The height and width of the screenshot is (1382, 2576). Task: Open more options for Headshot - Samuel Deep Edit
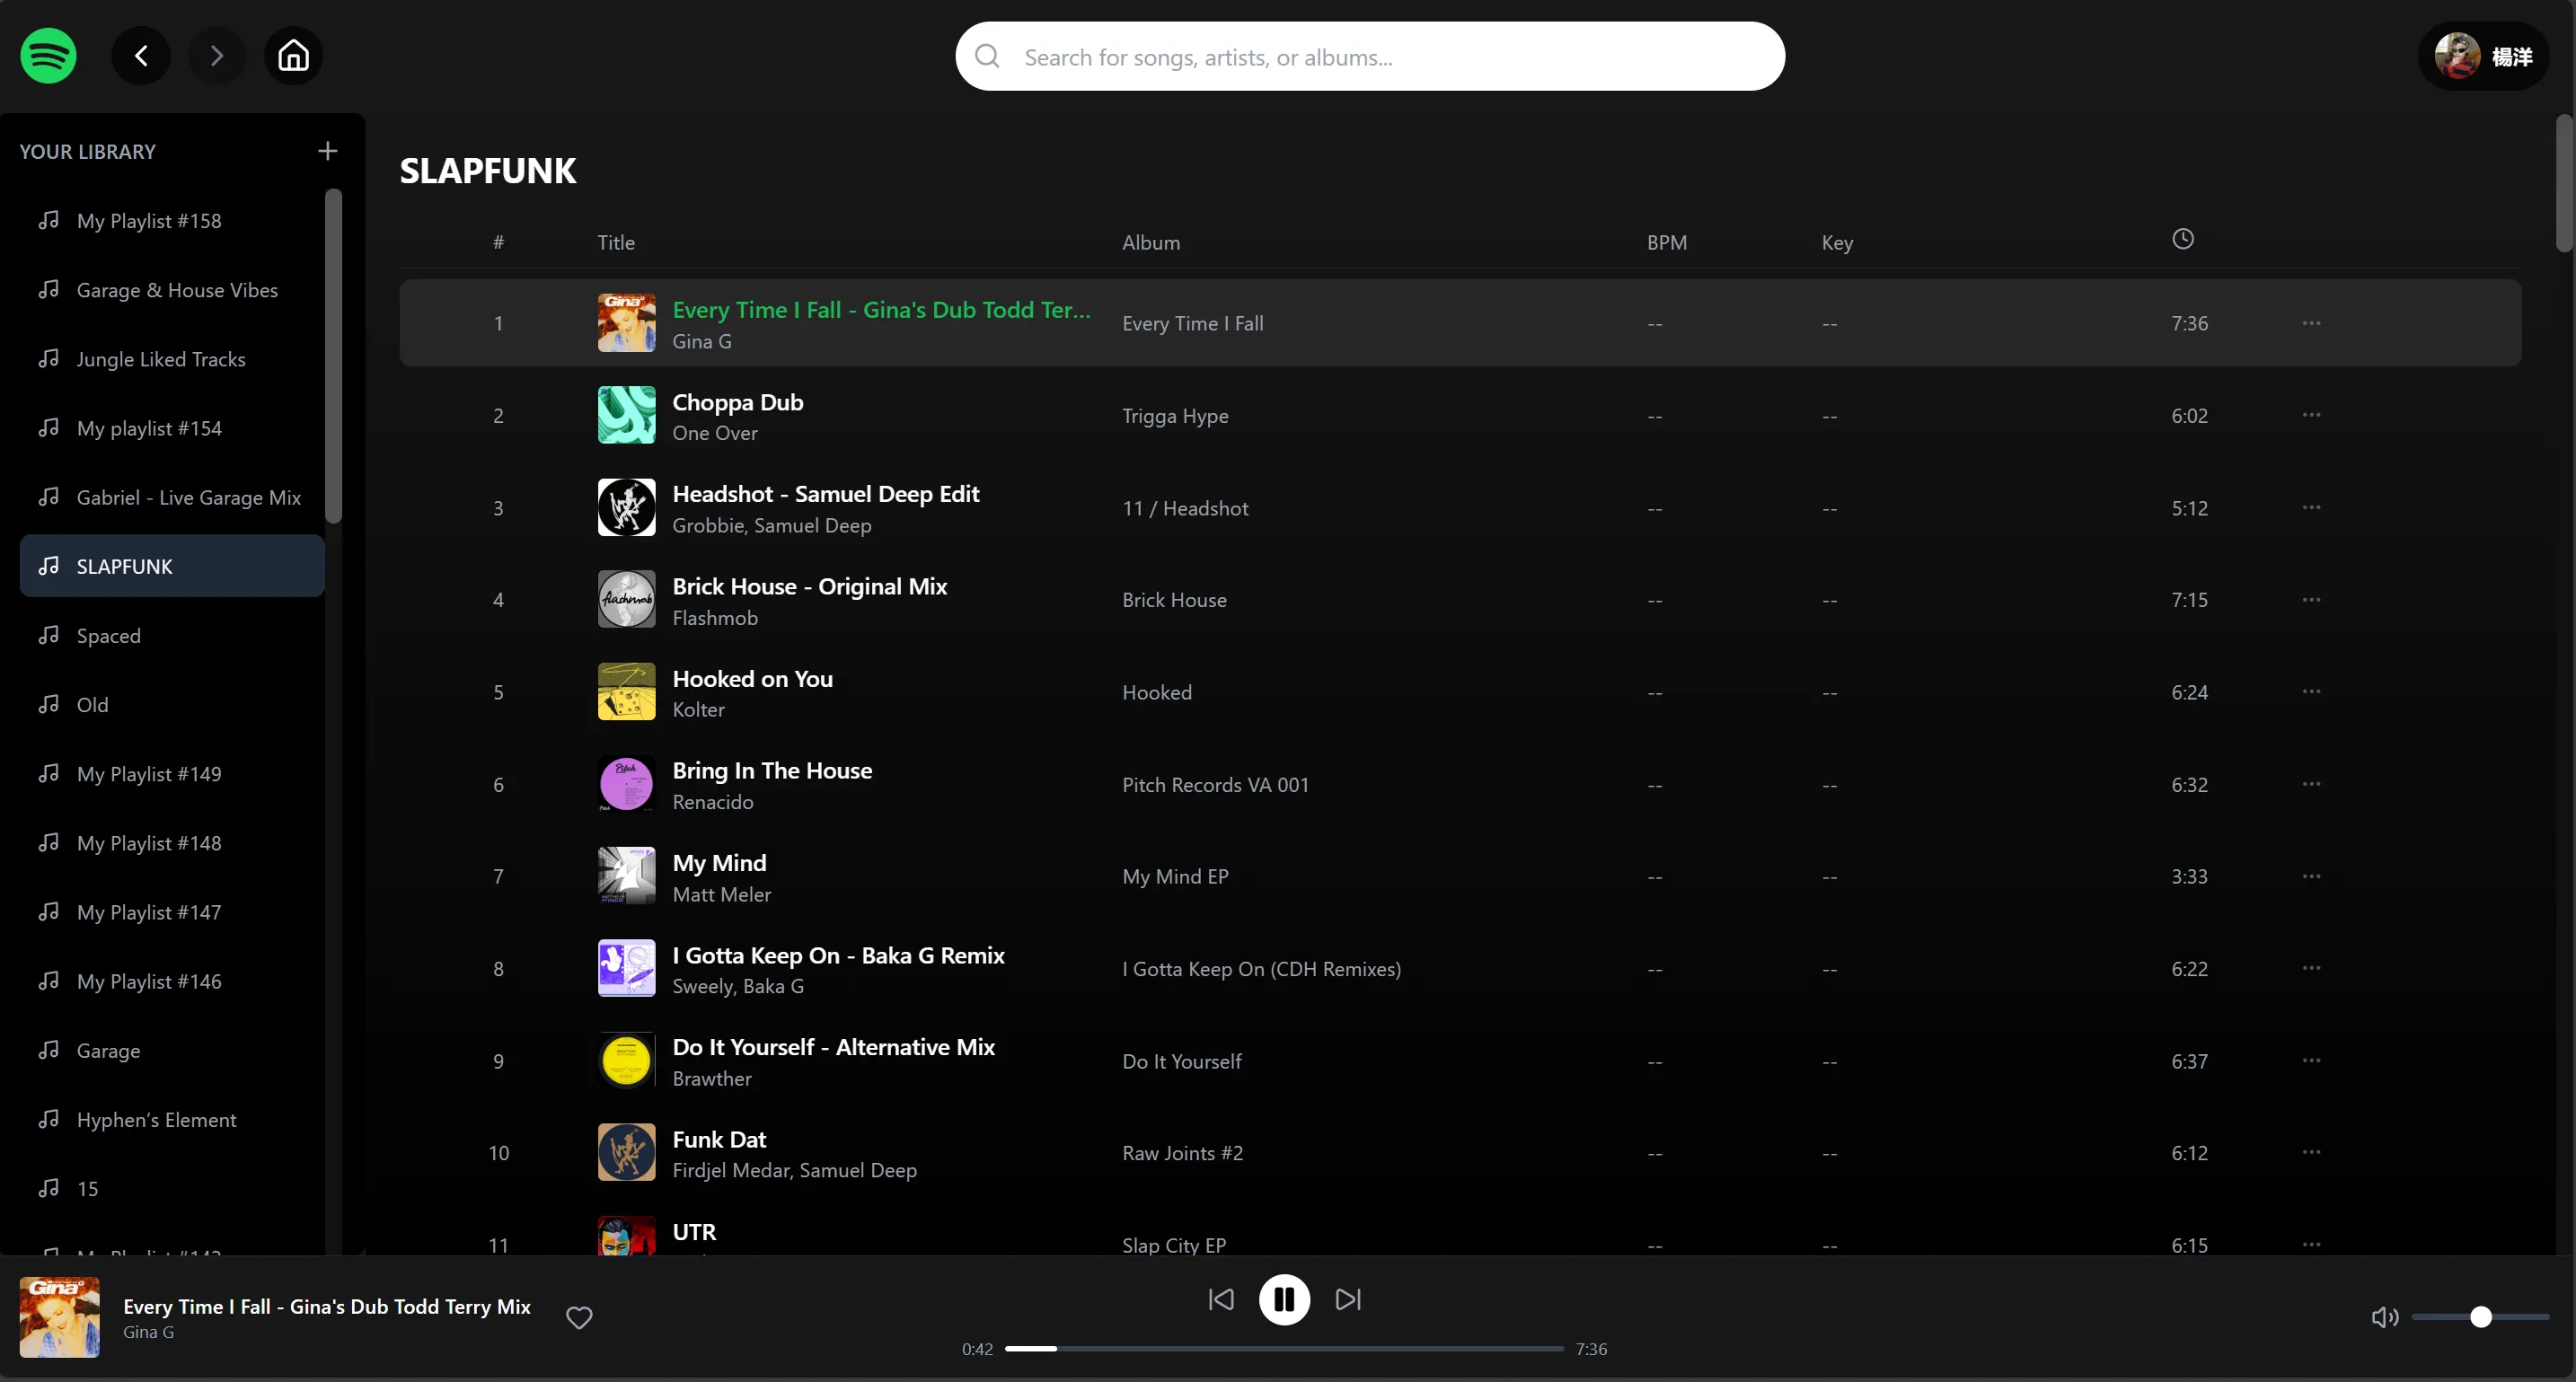click(2311, 507)
